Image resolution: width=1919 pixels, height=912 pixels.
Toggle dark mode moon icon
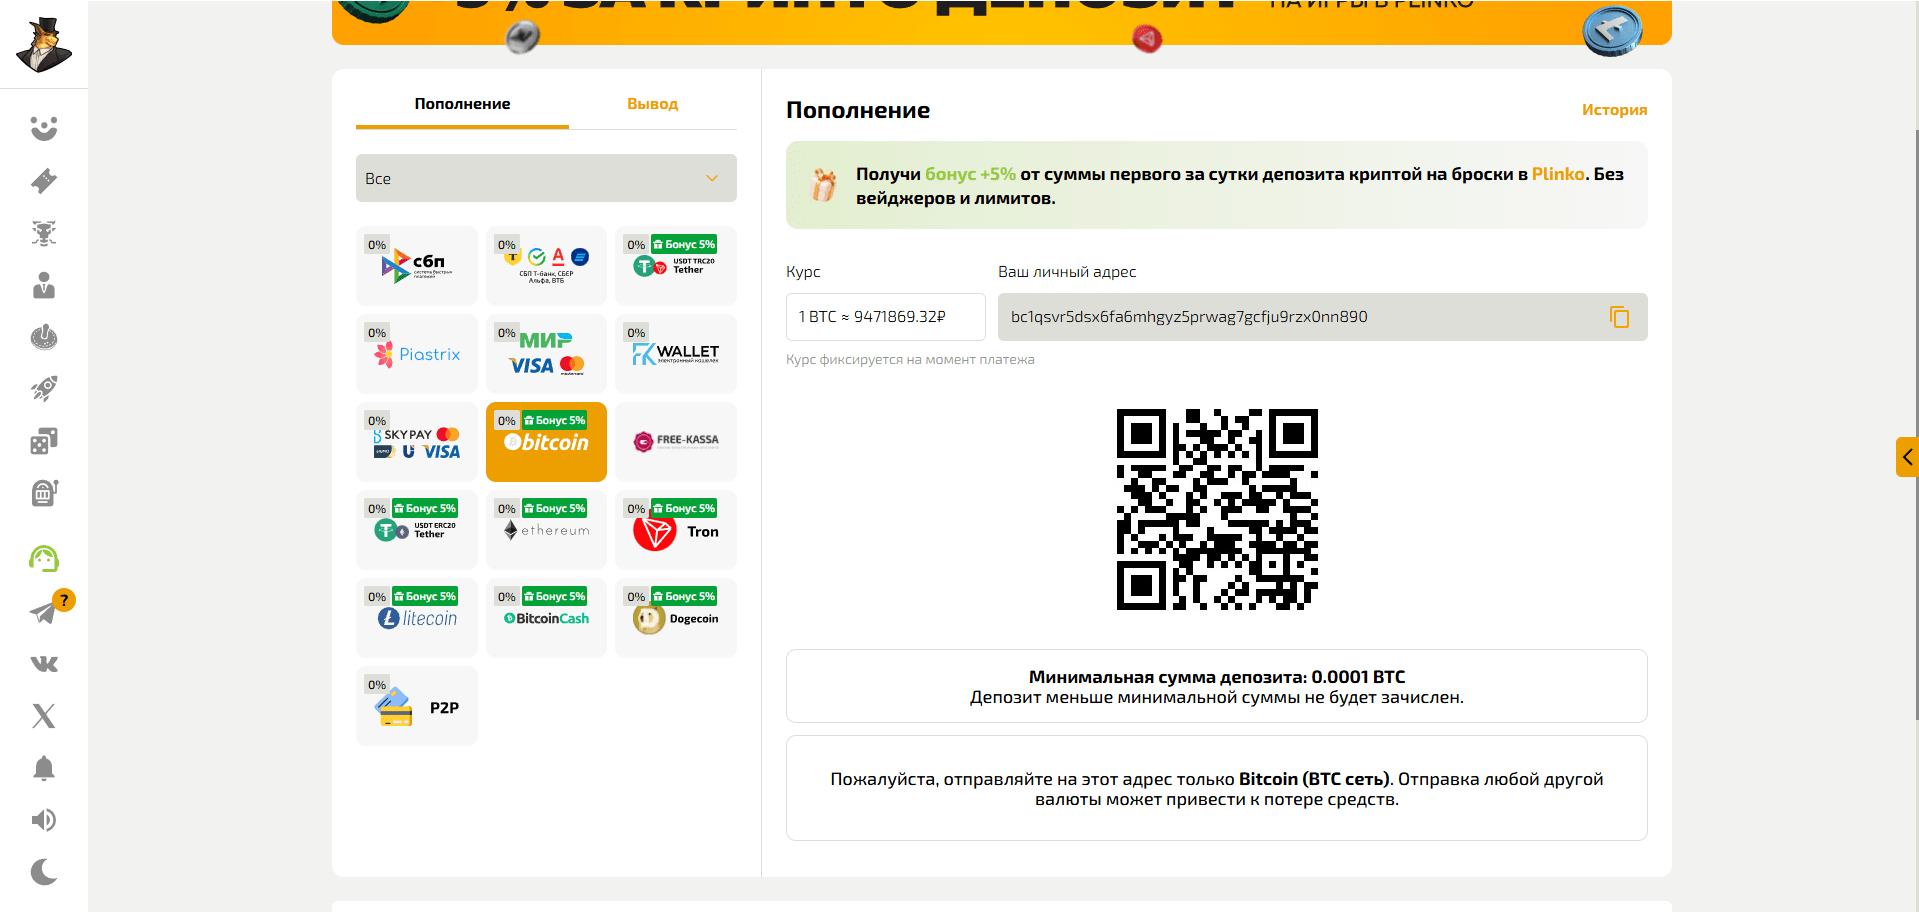(44, 872)
